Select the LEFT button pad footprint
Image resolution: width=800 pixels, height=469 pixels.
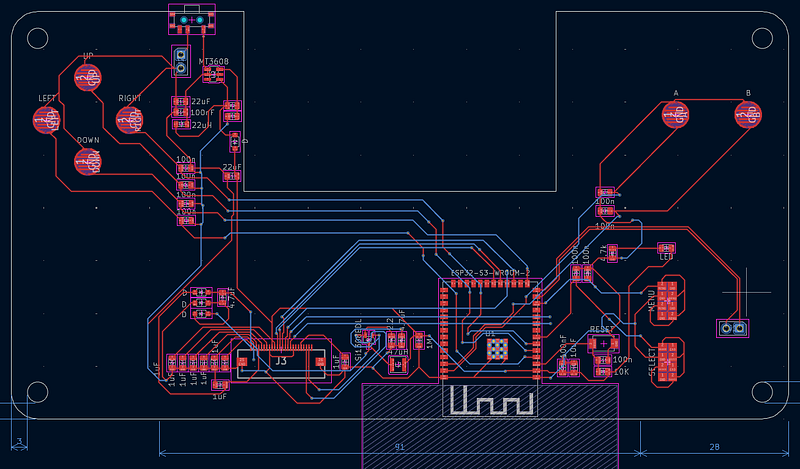coord(46,120)
